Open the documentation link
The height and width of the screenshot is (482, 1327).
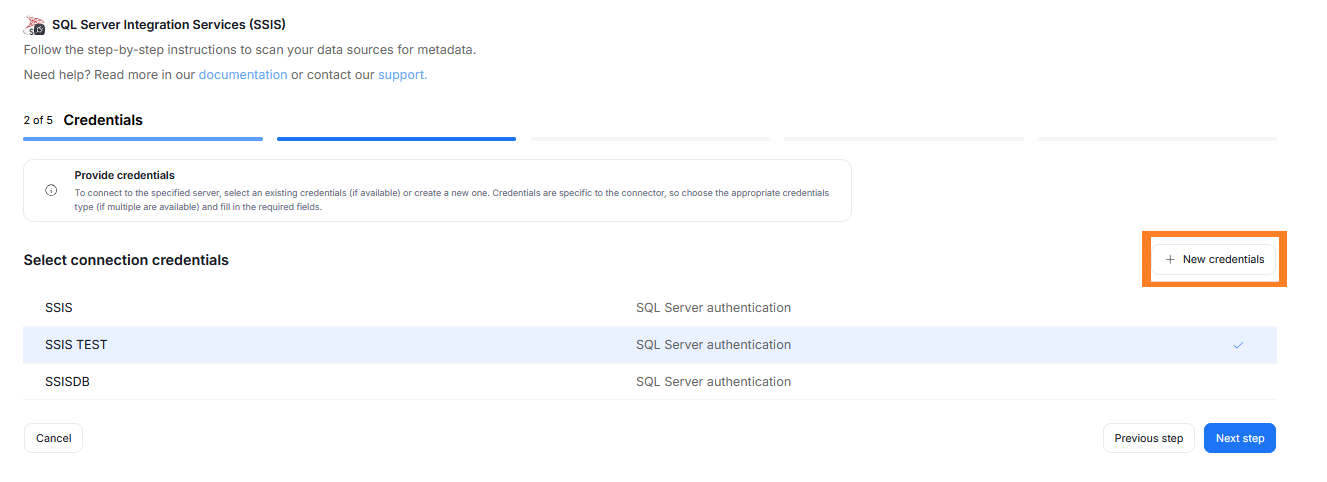(243, 75)
